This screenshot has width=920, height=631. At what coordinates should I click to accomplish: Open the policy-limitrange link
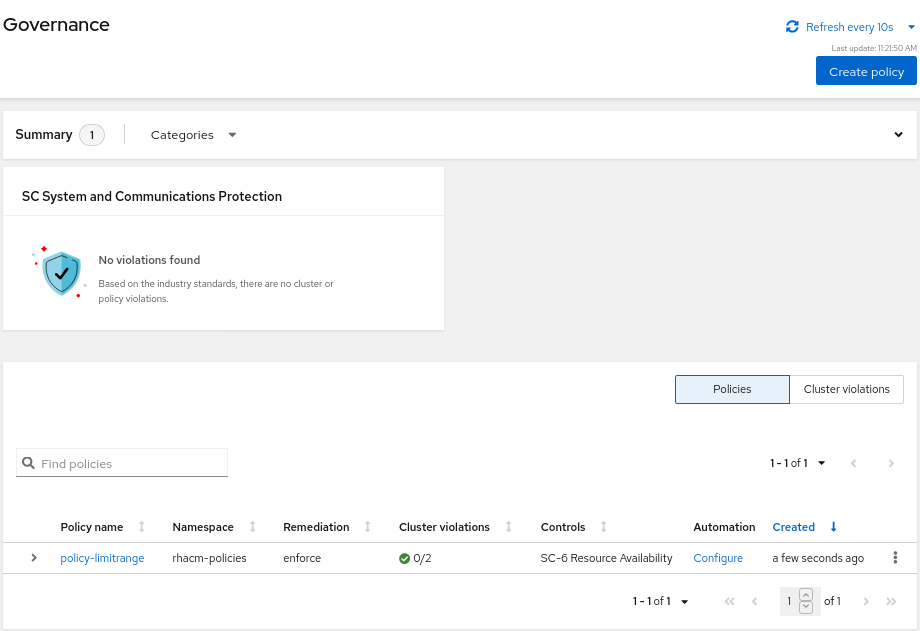click(x=102, y=558)
